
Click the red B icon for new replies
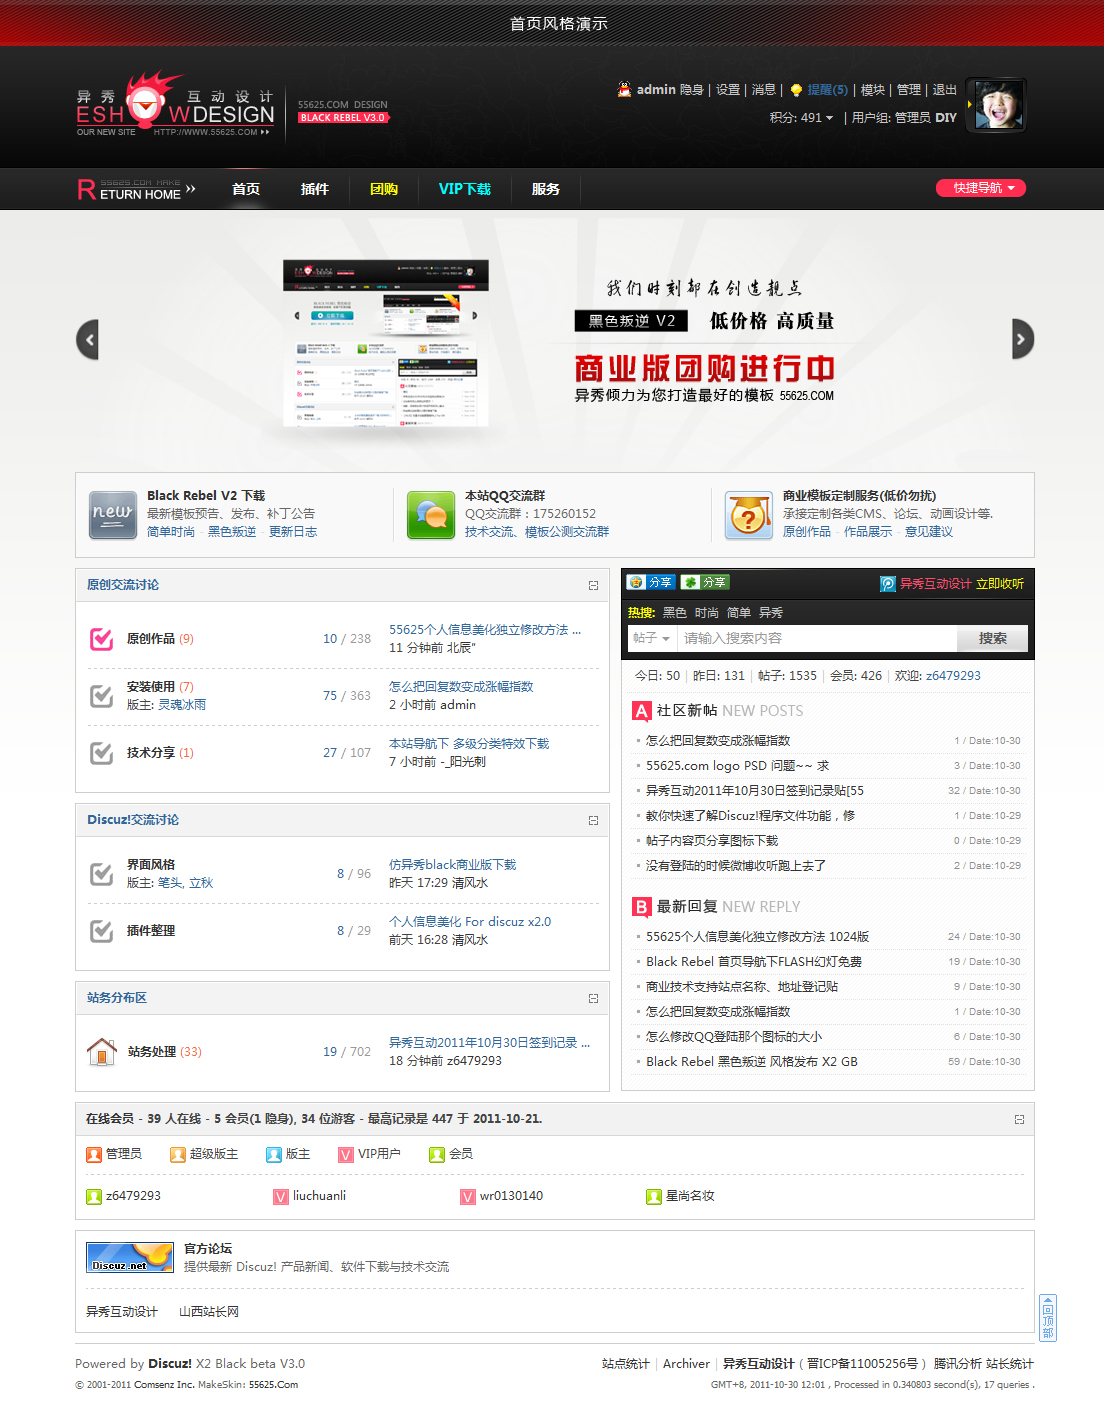pos(642,906)
